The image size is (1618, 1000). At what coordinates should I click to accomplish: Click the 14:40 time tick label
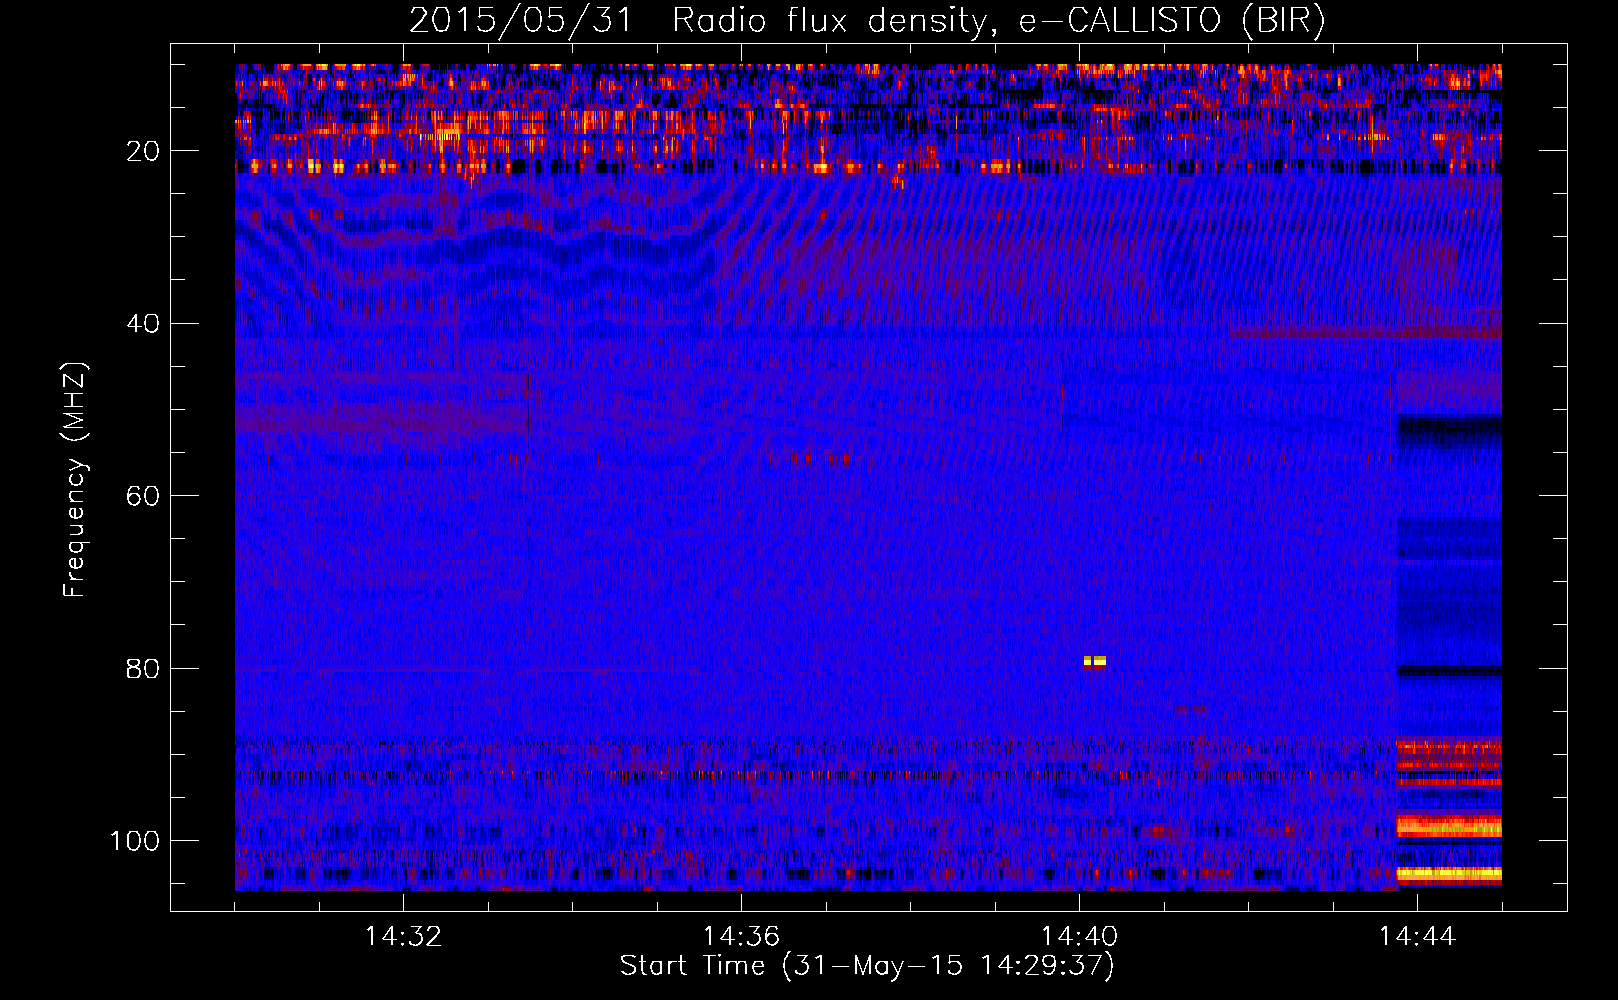click(1079, 936)
